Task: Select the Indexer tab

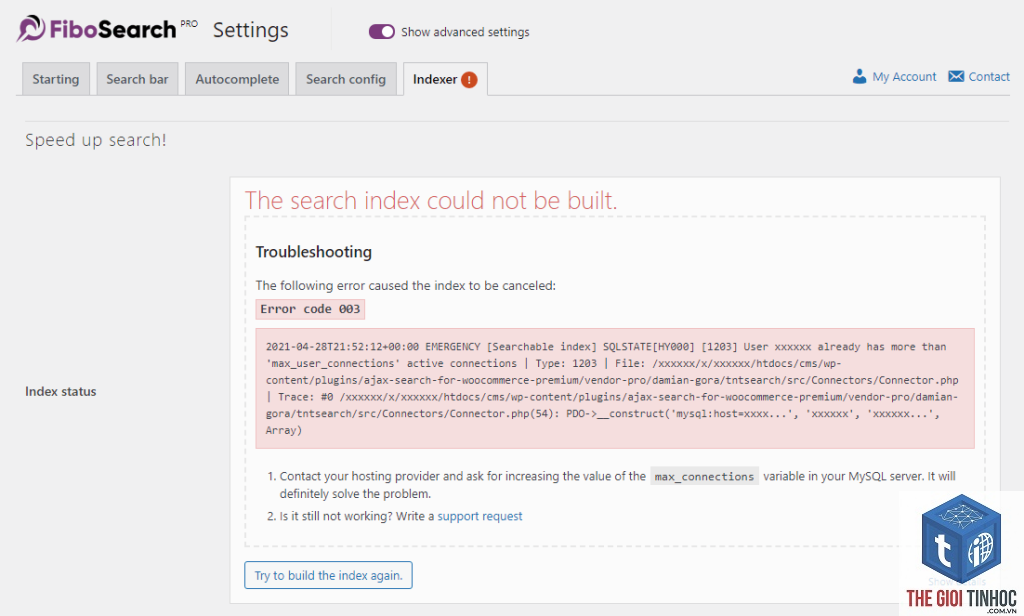Action: pyautogui.click(x=445, y=79)
